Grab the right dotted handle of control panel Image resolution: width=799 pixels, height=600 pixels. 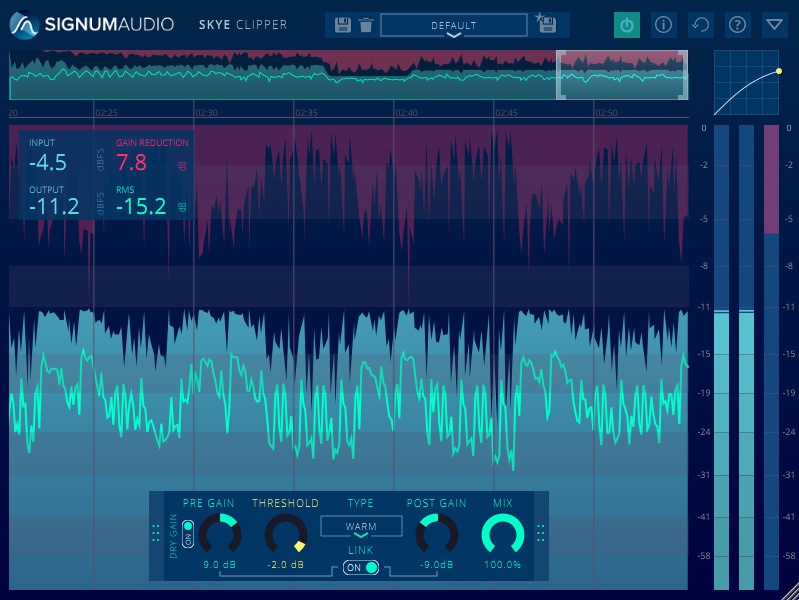[541, 533]
